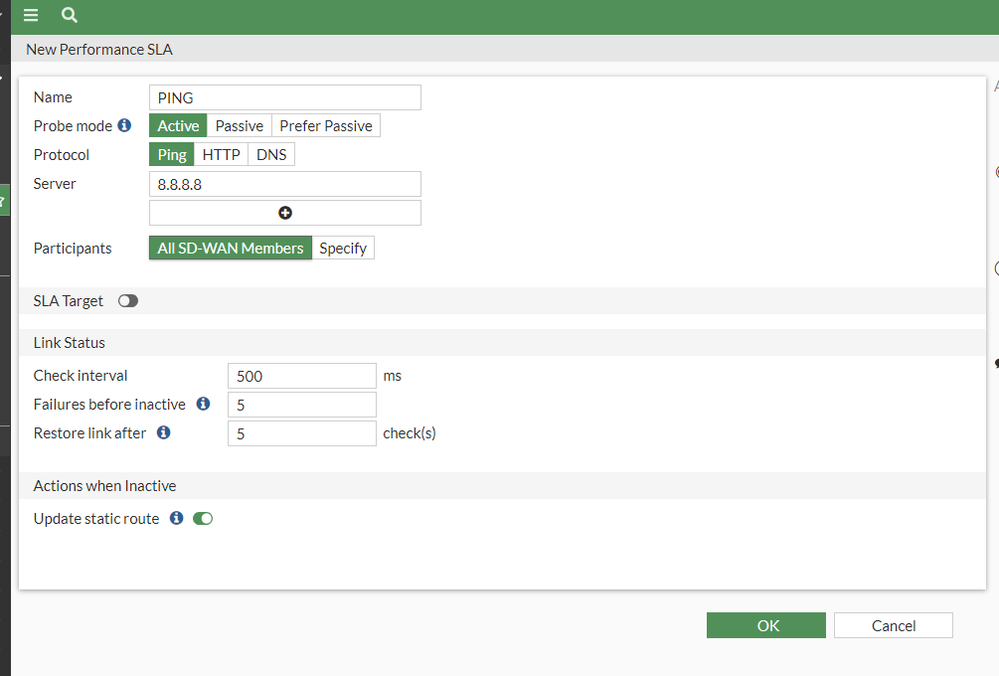This screenshot has width=999, height=676.
Task: Click the Failures before inactive info icon
Action: (x=203, y=404)
